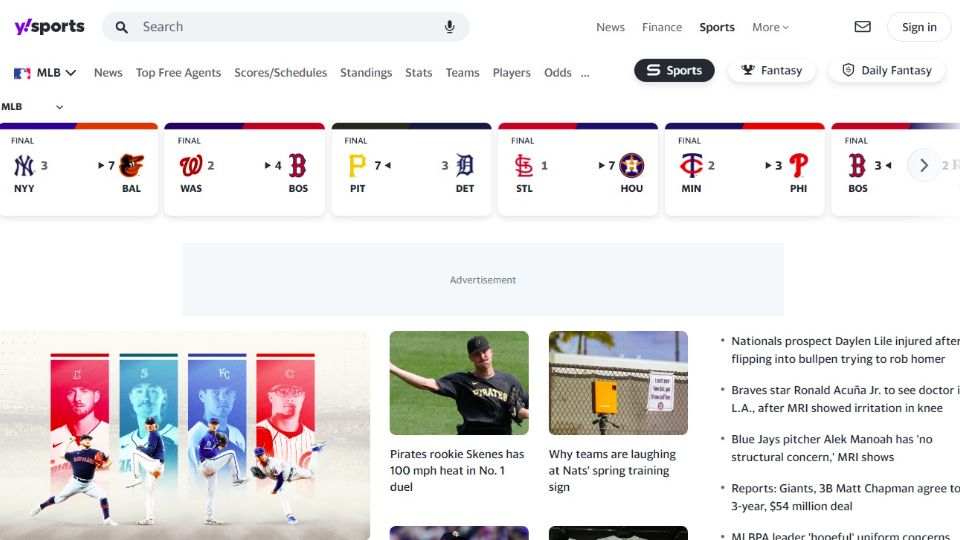Open Standings tab
Screen dimensions: 960x540
point(366,73)
